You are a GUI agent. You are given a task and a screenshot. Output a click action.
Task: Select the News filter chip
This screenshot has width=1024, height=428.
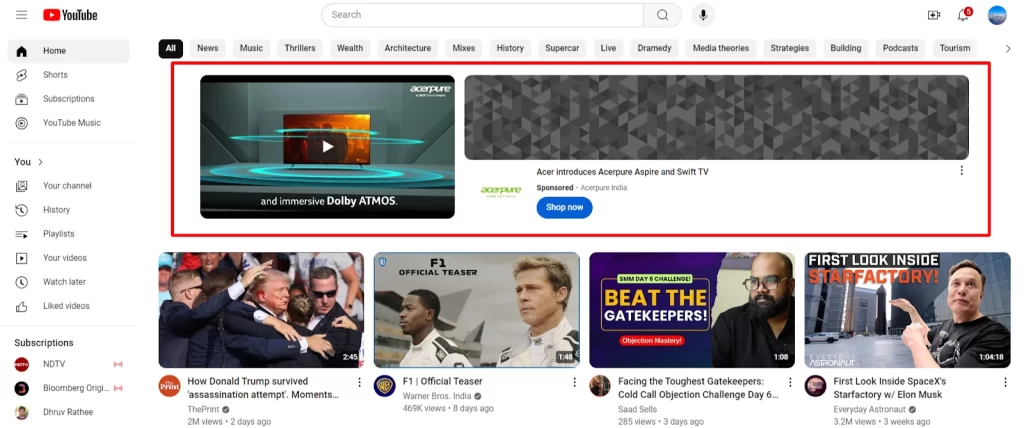(x=208, y=48)
